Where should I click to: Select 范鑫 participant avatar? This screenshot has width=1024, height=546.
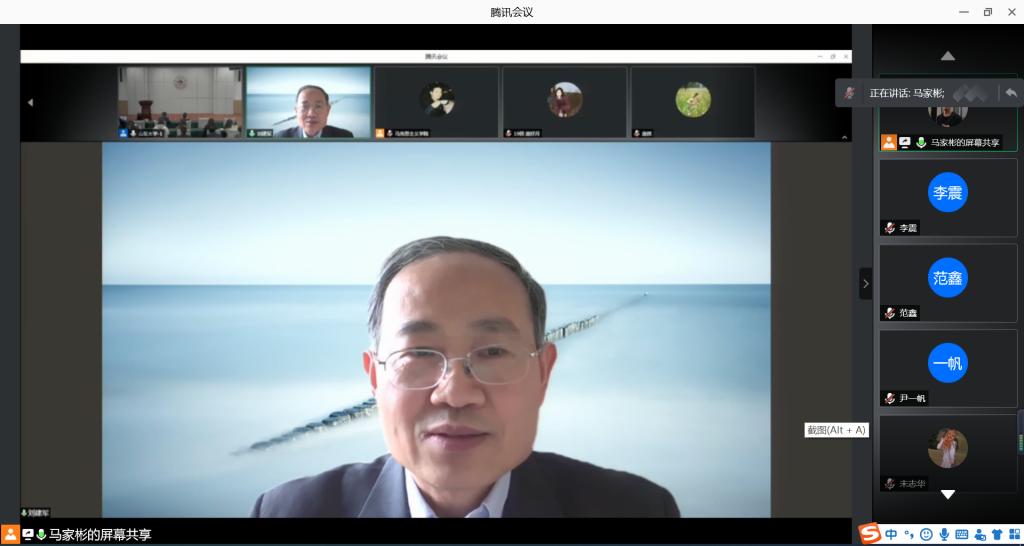947,278
